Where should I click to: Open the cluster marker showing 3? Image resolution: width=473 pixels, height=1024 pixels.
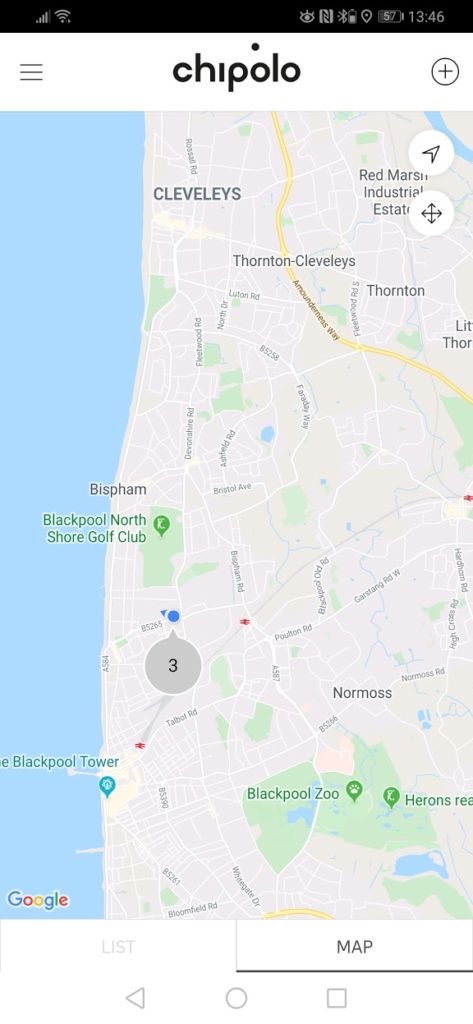[172, 664]
